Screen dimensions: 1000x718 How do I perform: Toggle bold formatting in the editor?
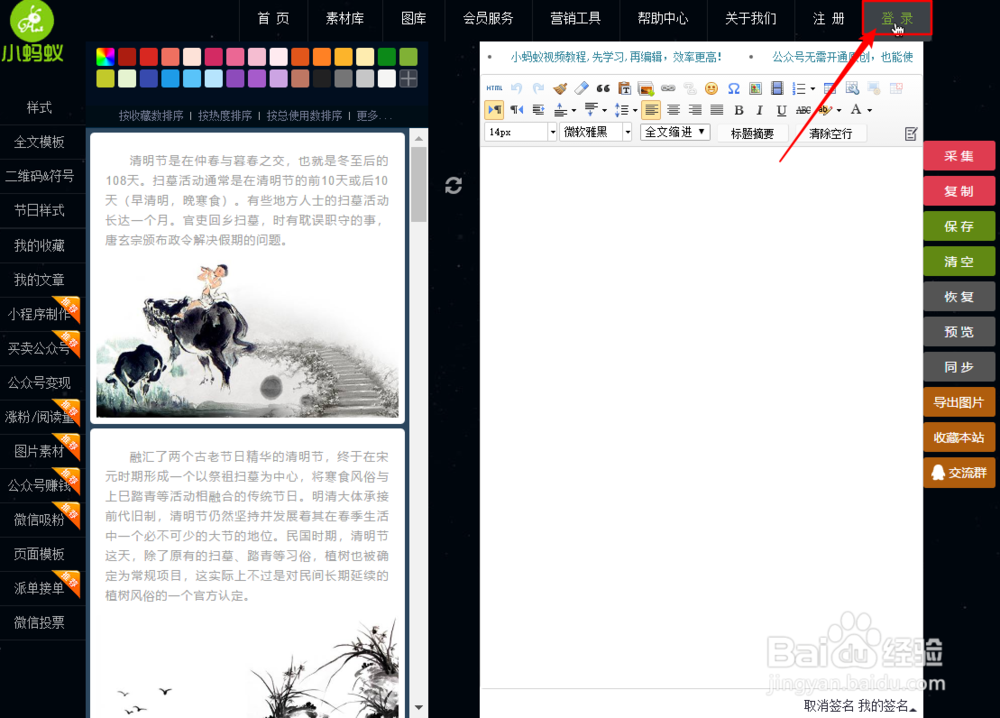[x=738, y=110]
